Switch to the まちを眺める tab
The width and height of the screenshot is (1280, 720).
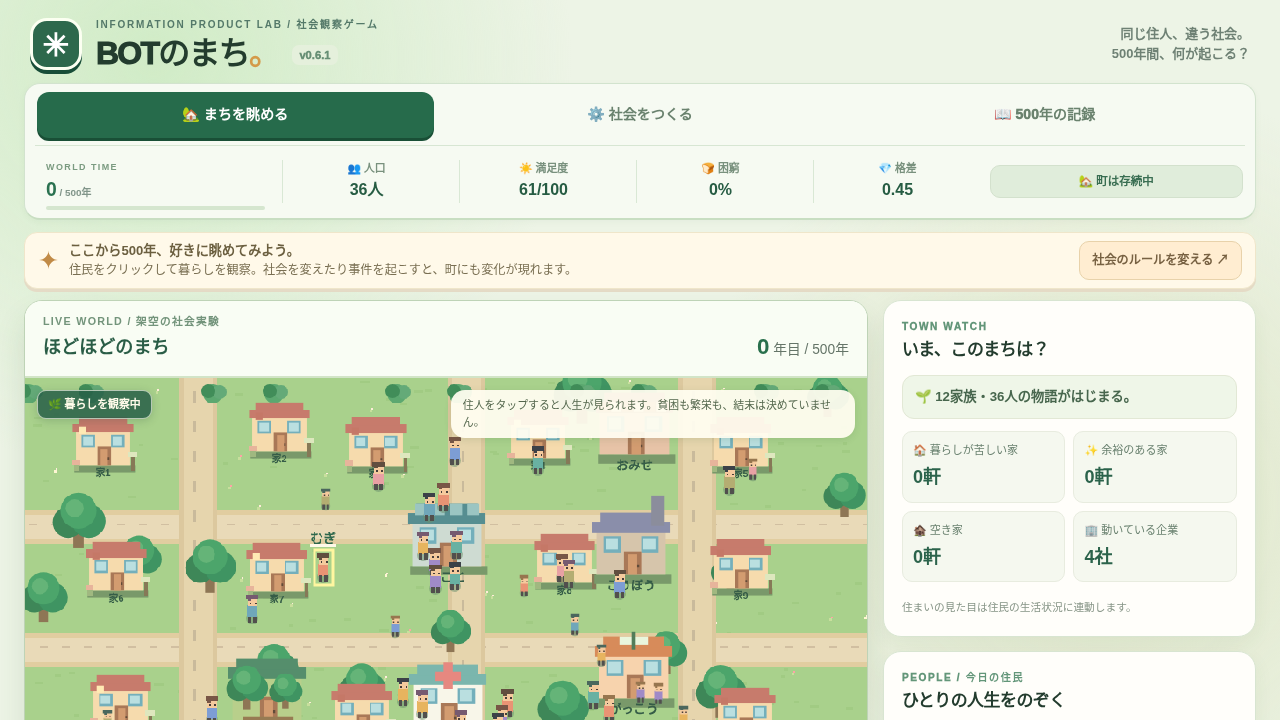(235, 115)
